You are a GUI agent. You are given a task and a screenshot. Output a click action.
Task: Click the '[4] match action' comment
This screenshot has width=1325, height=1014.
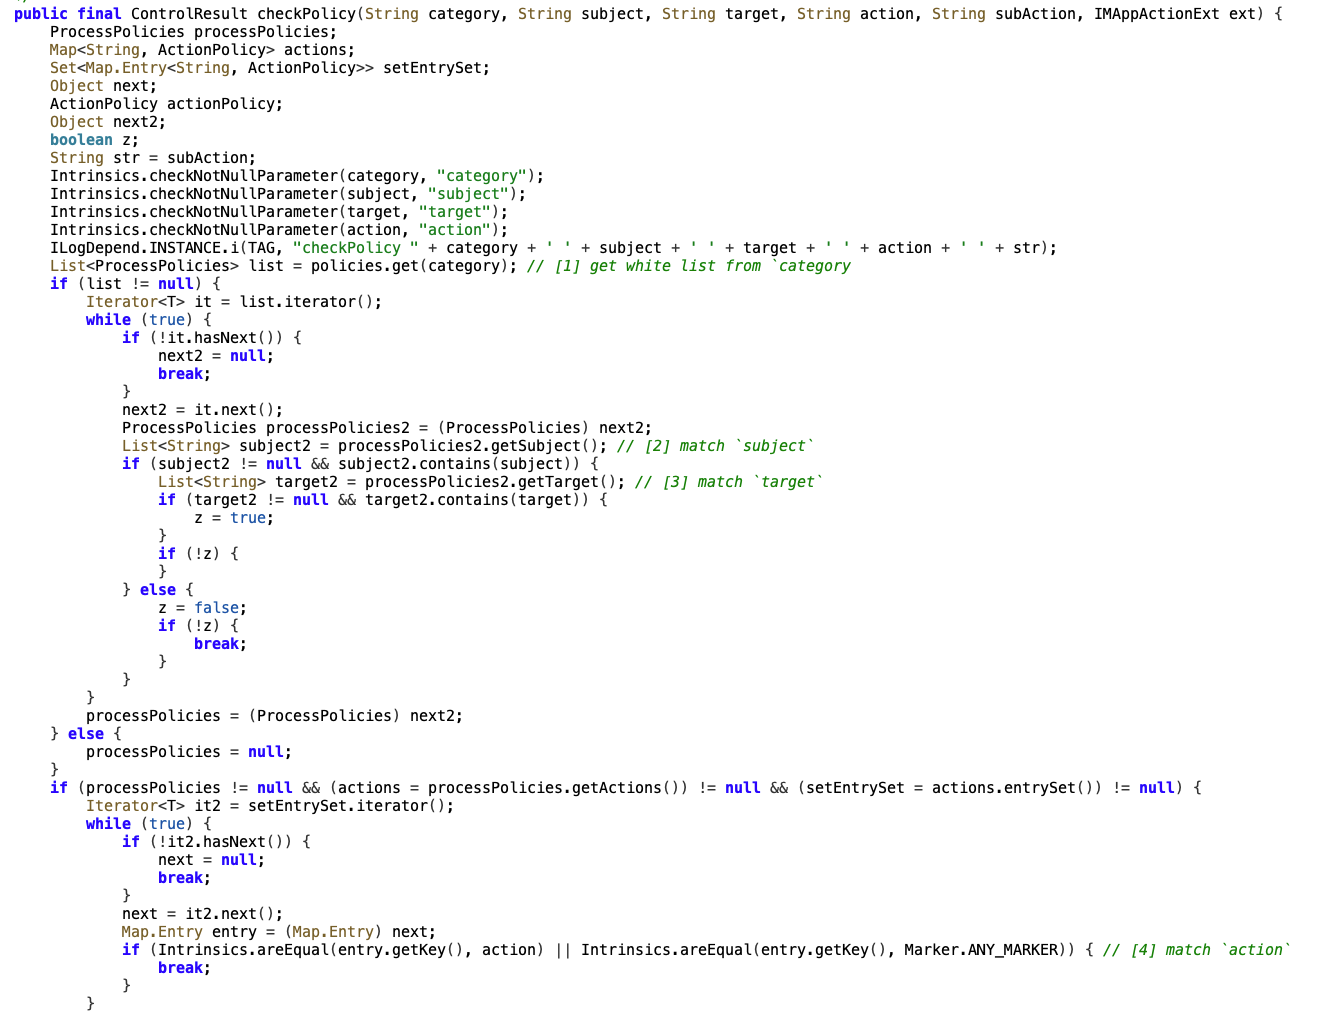tap(1197, 949)
